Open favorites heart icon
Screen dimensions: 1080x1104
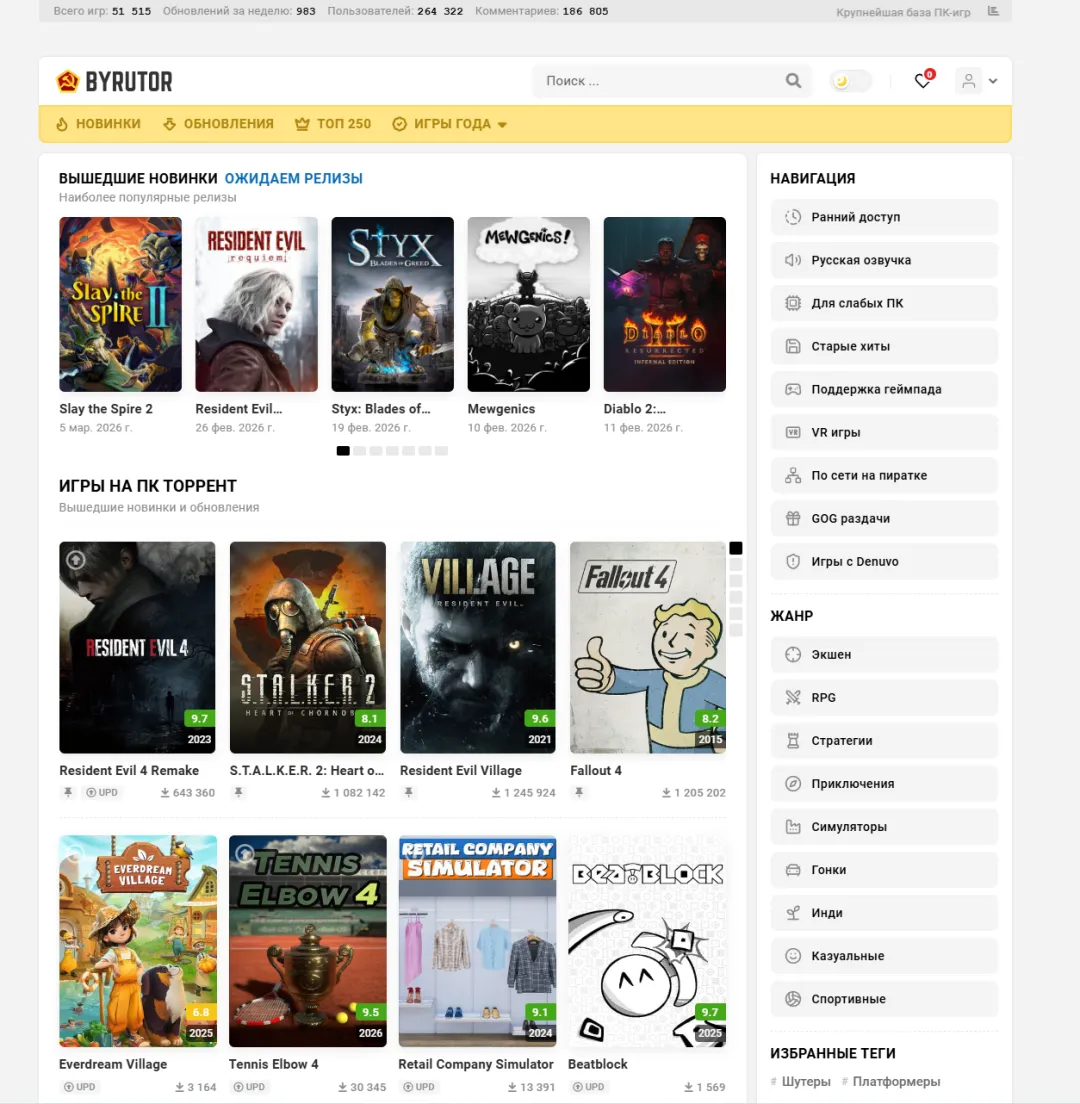point(922,81)
